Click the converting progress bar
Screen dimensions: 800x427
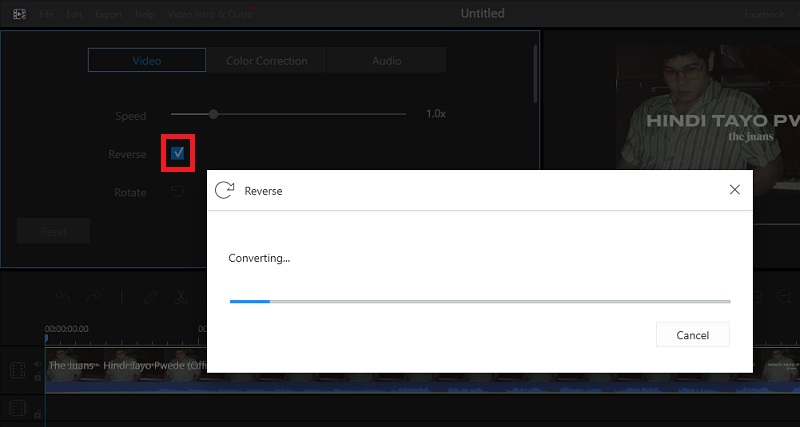480,302
